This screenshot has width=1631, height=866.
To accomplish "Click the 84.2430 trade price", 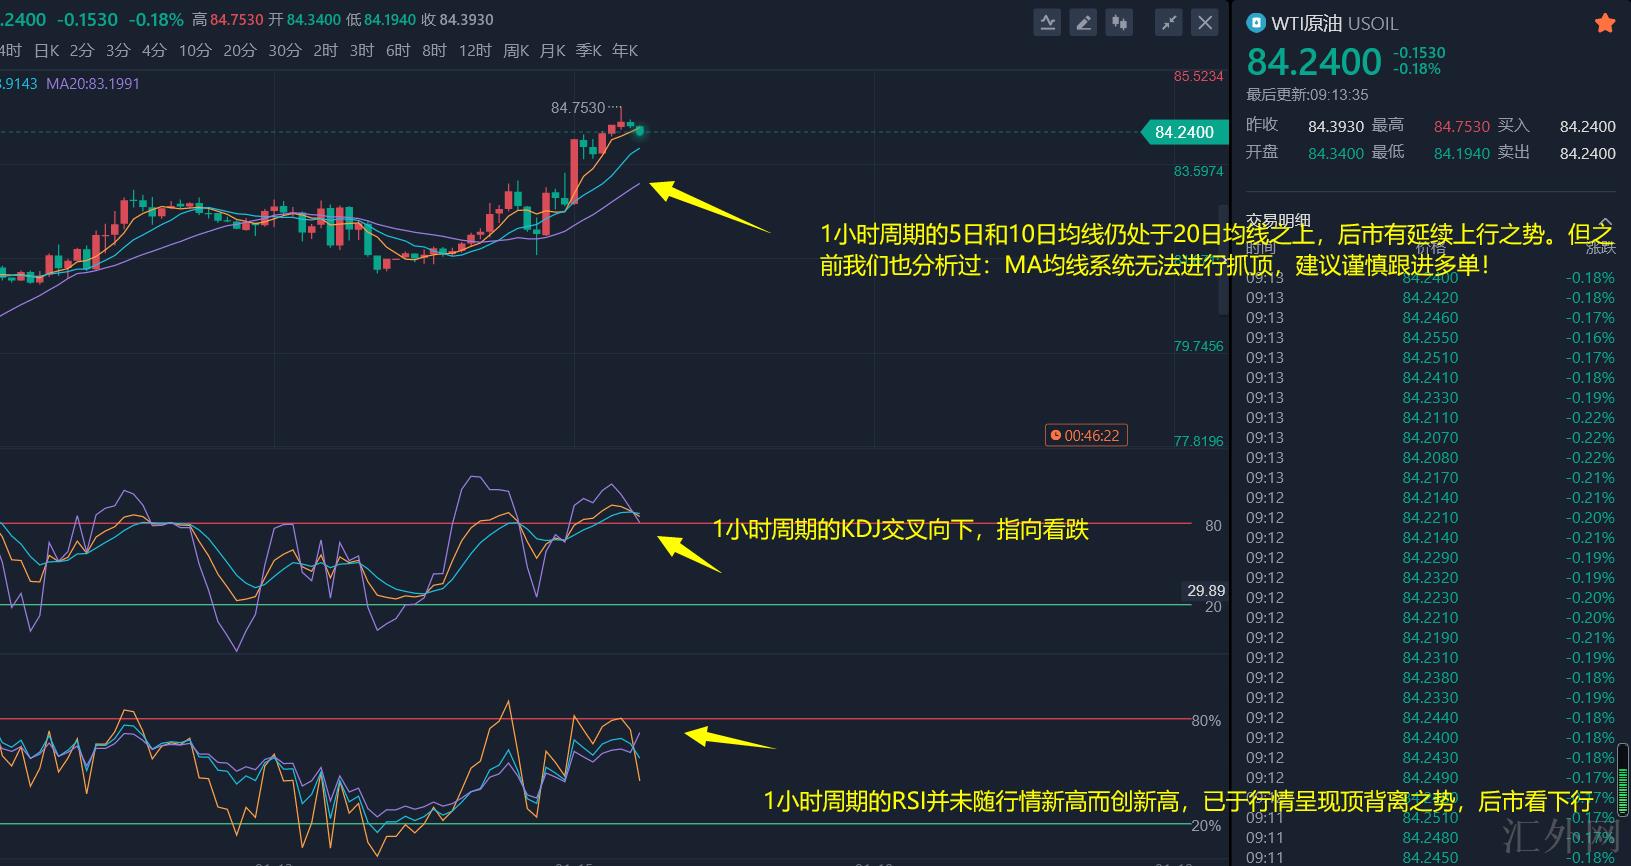I will pyautogui.click(x=1430, y=758).
